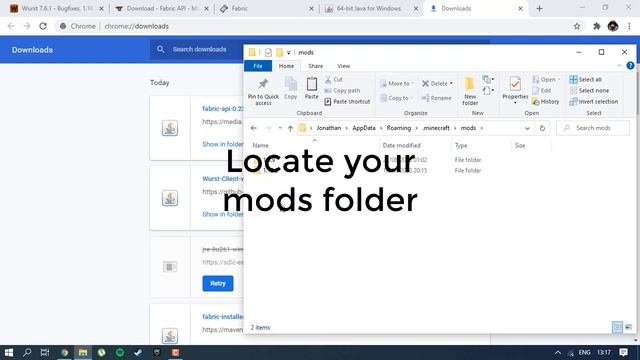The image size is (640, 360).
Task: Click Rename in the Organize group
Action: pos(436,98)
